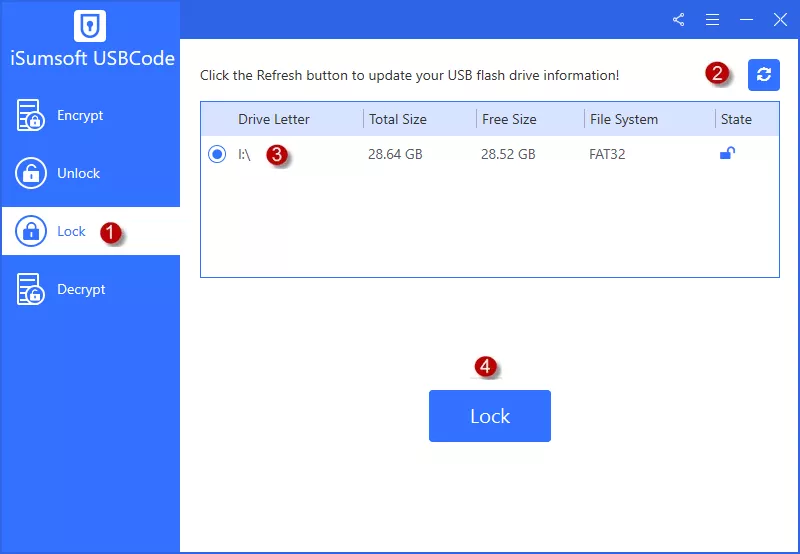Image resolution: width=800 pixels, height=554 pixels.
Task: Click the 28.52 GB free size cell
Action: (x=508, y=154)
